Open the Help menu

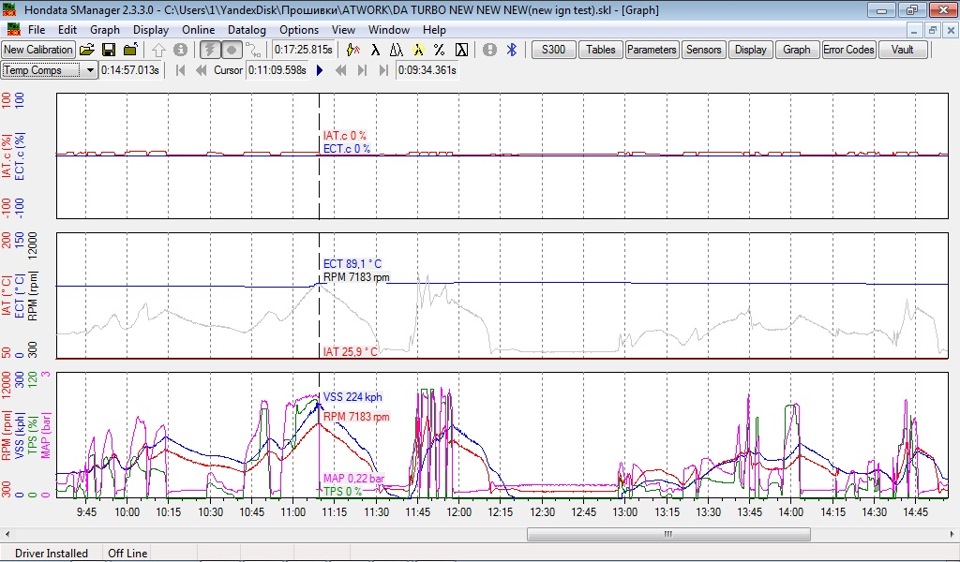tap(434, 29)
